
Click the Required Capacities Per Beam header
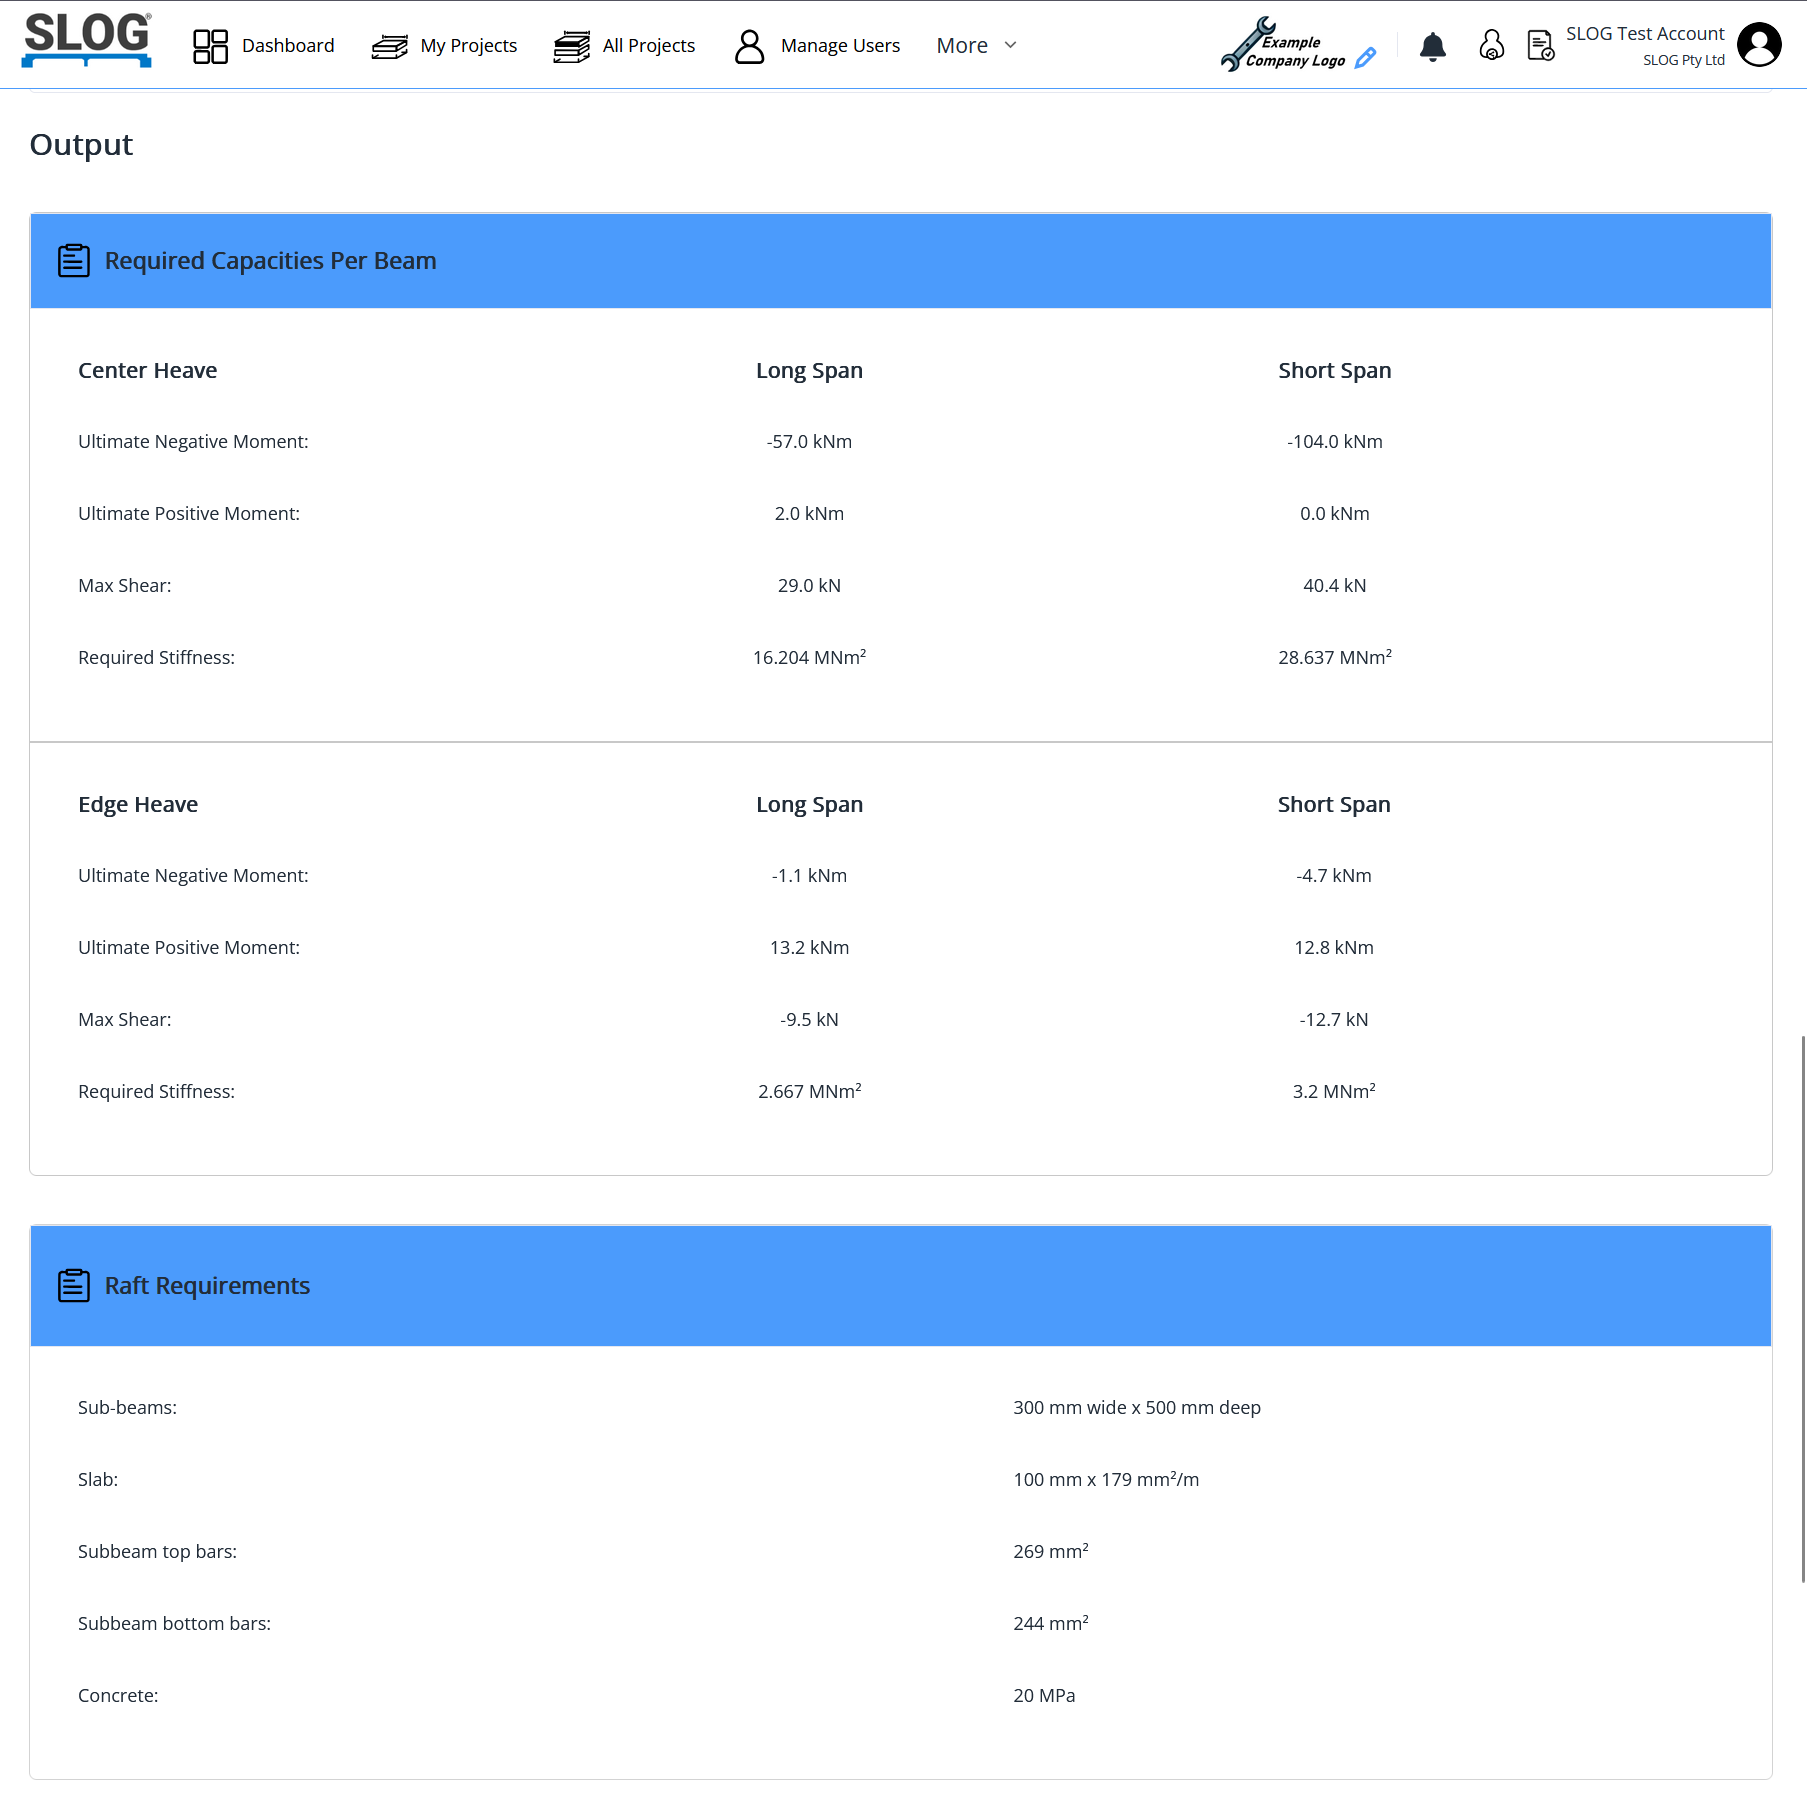270,261
